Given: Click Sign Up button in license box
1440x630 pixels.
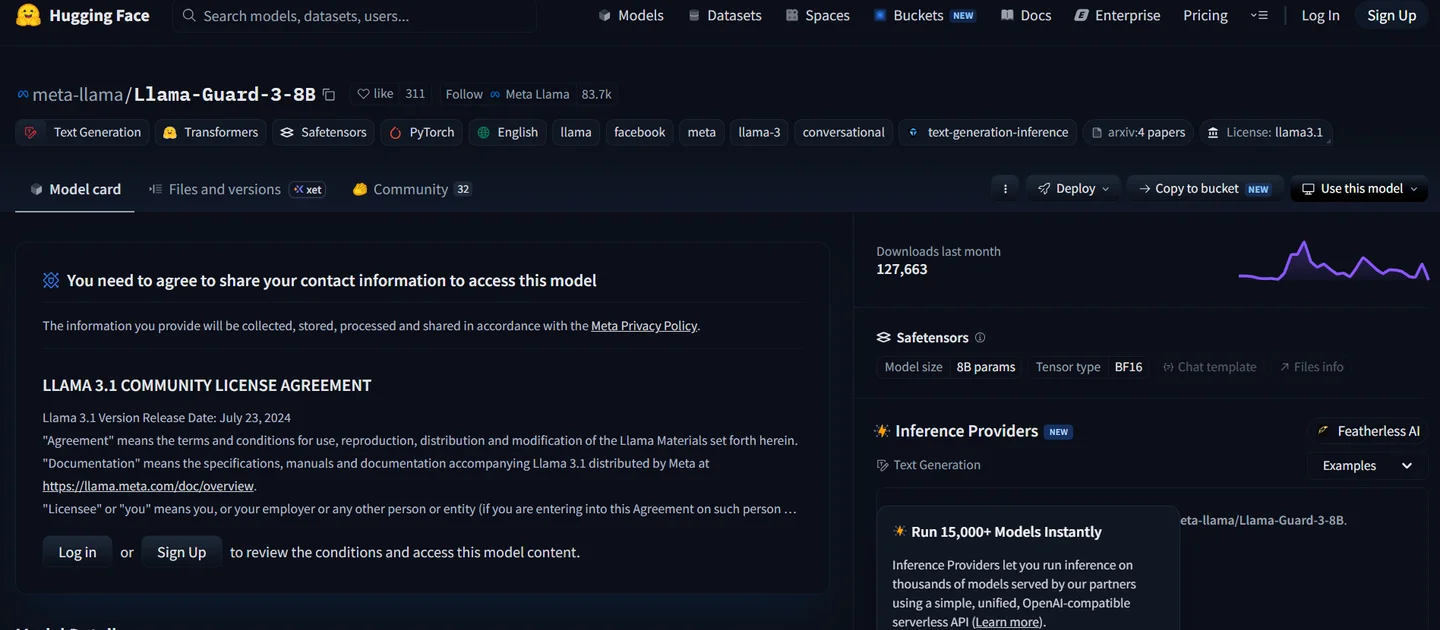Looking at the screenshot, I should (181, 552).
